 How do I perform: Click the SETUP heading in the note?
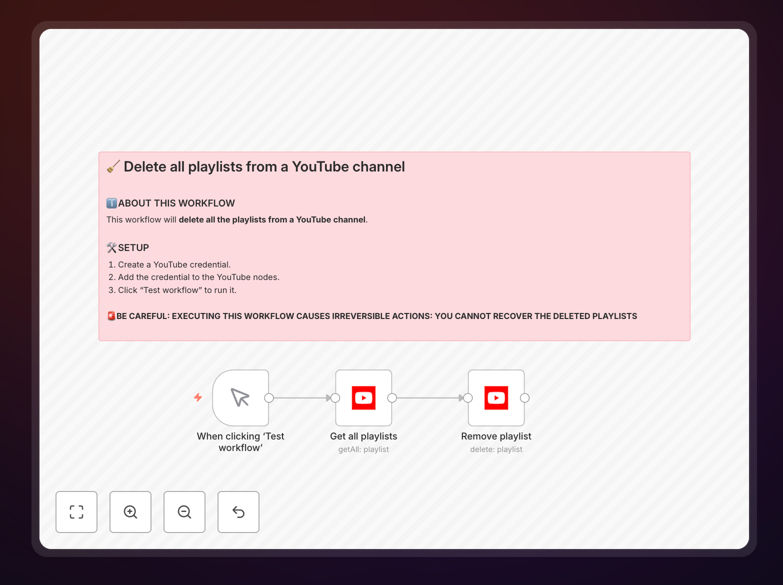point(128,248)
